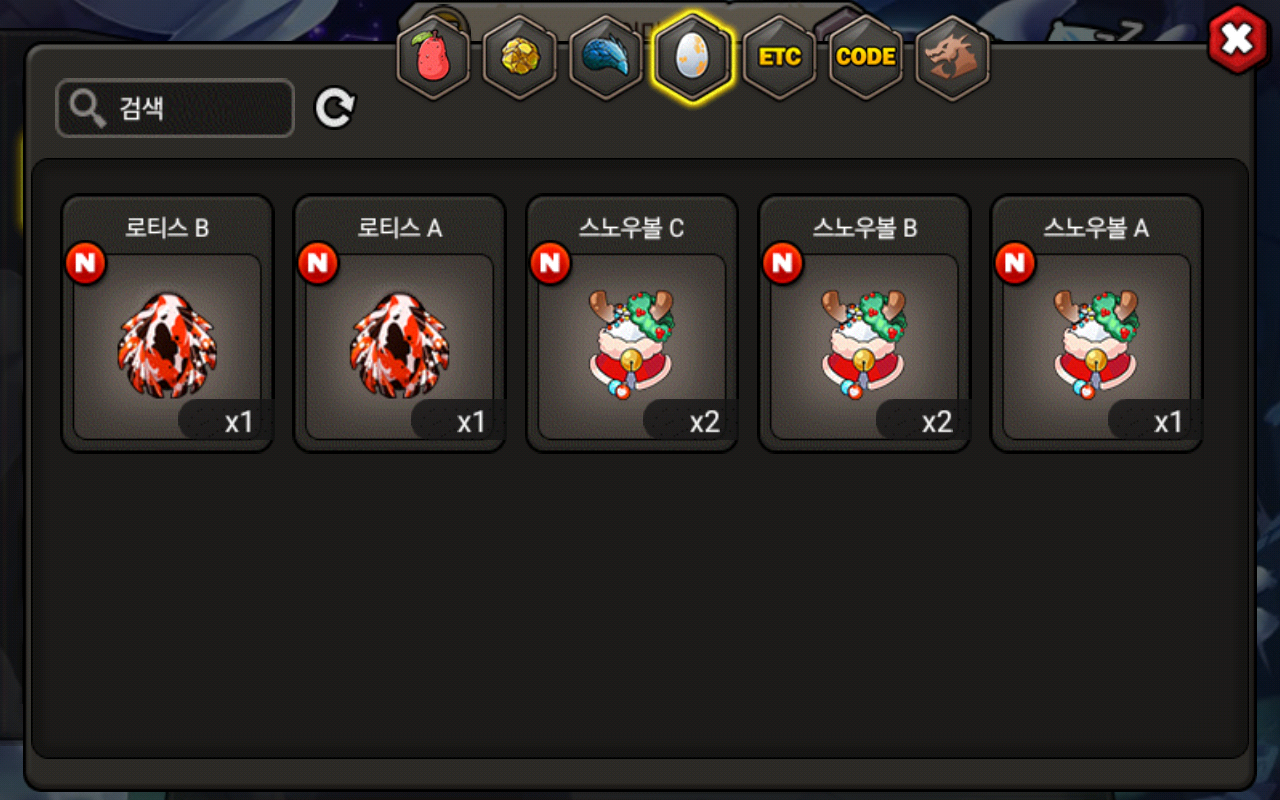The height and width of the screenshot is (800, 1280).
Task: Select the 로티스 B egg item
Action: pyautogui.click(x=167, y=323)
